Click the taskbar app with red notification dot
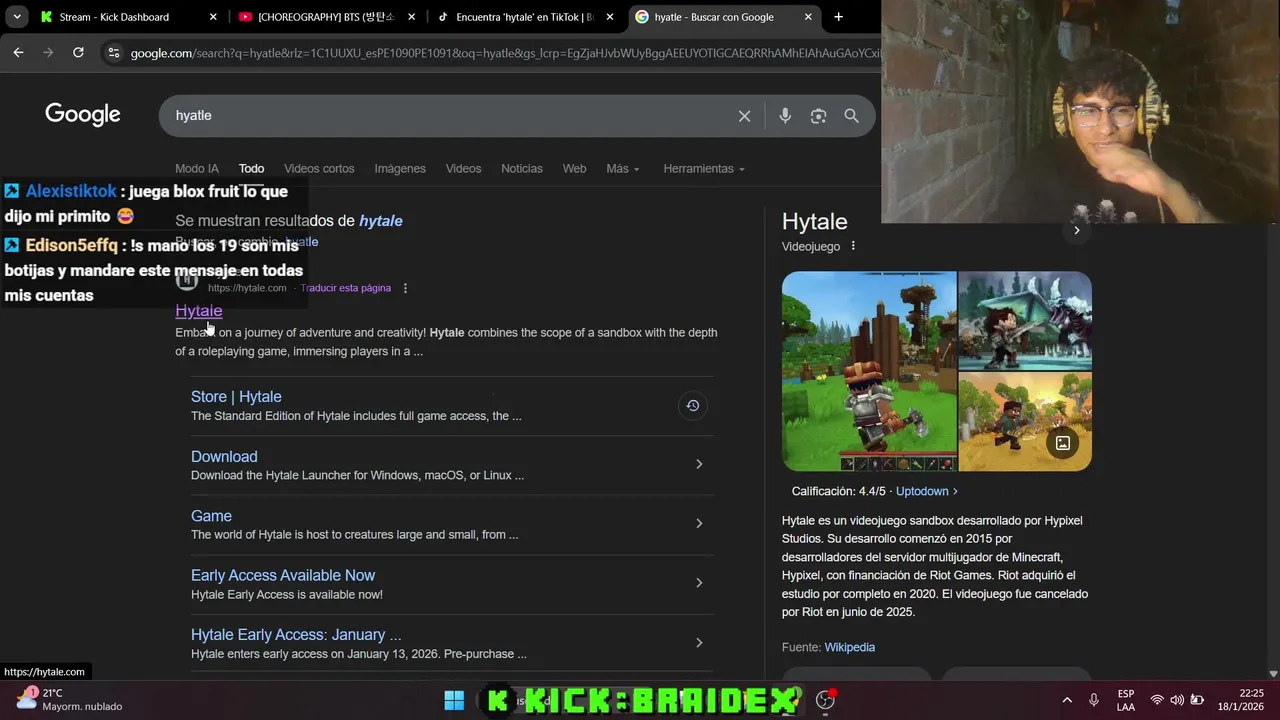The width and height of the screenshot is (1280, 720). tap(825, 700)
